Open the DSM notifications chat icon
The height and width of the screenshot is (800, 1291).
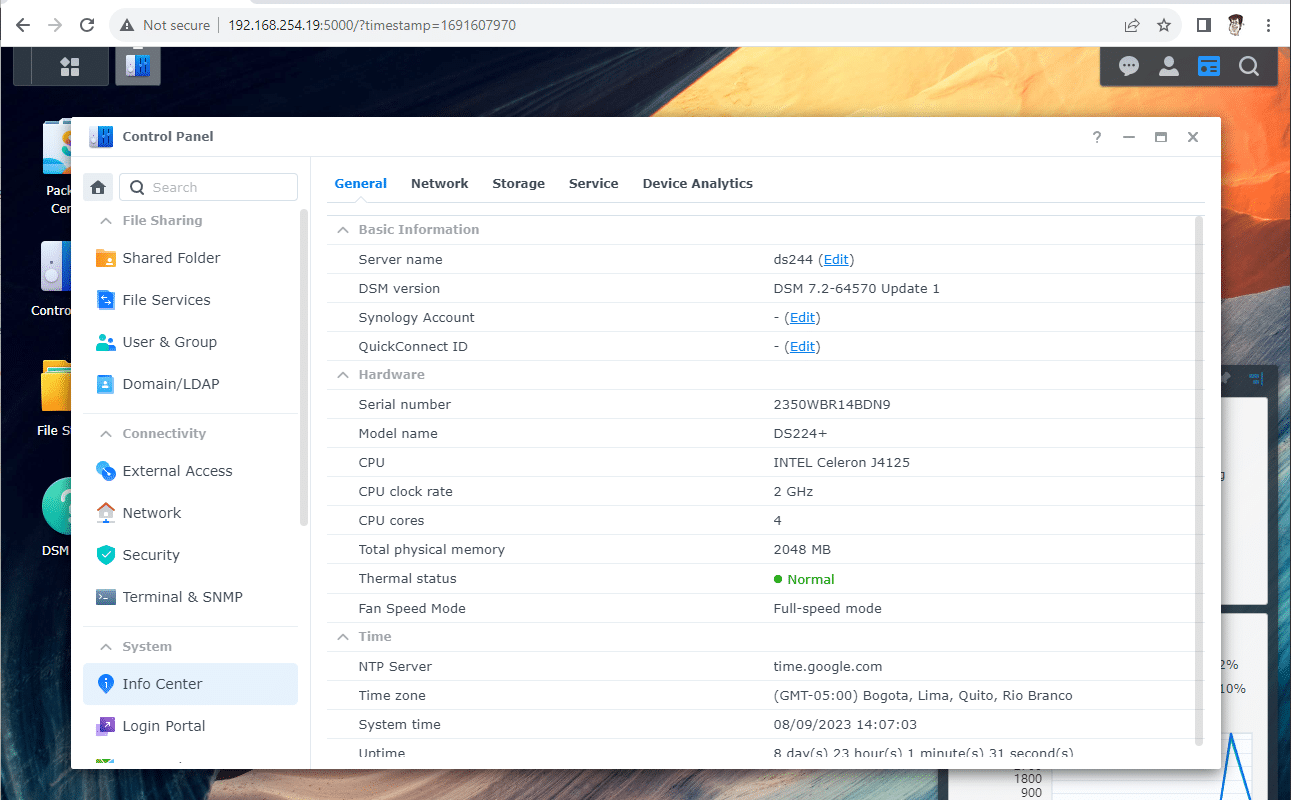pos(1129,67)
